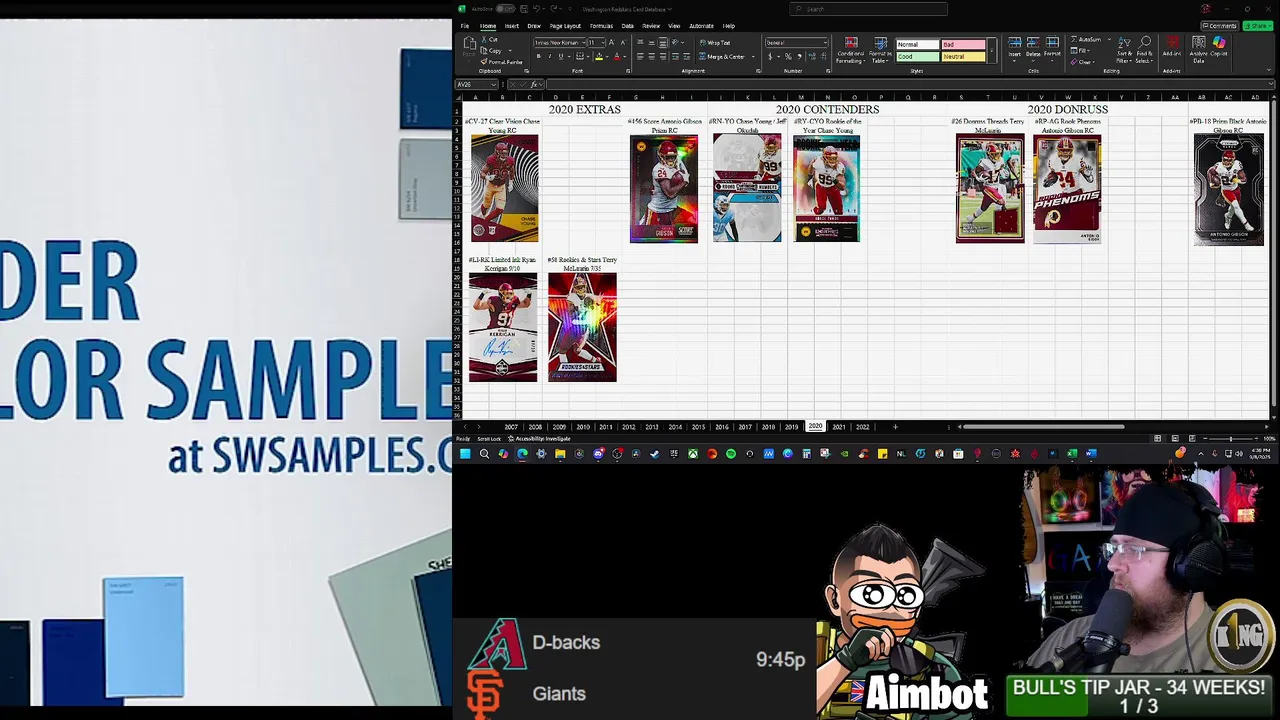Screen dimensions: 1280x720
Task: Switch to the 2007 sheet tab
Action: coord(511,427)
